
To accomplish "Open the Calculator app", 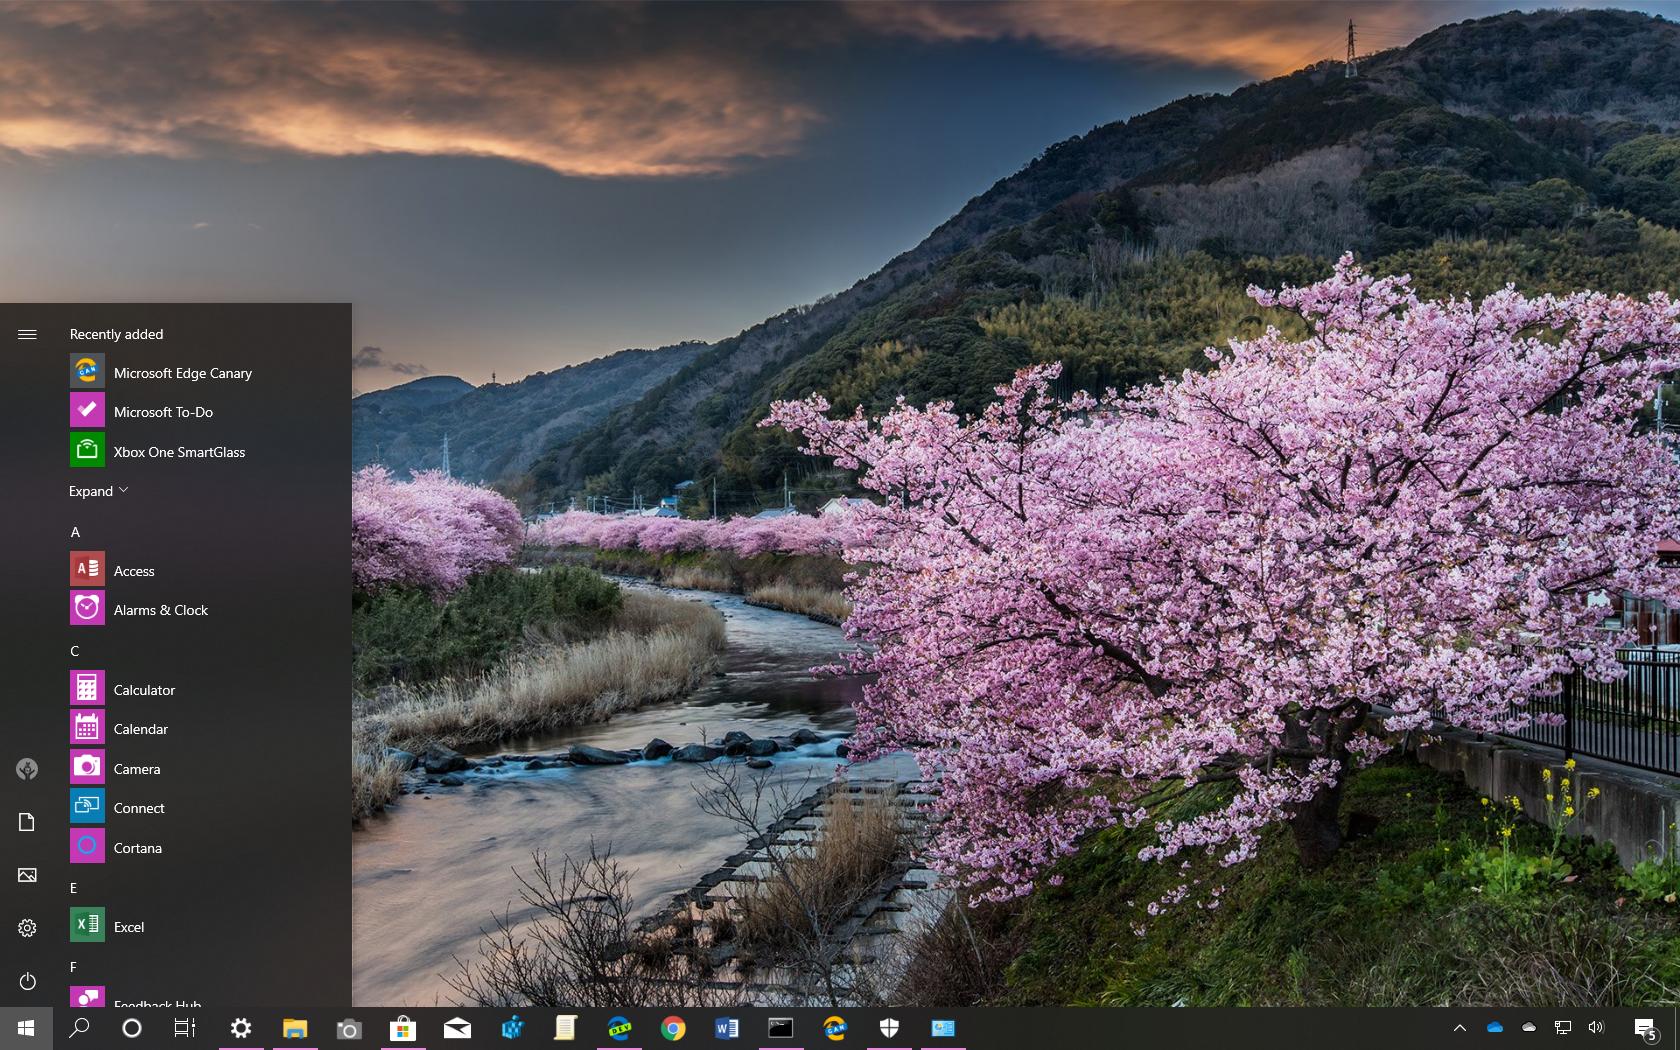I will pos(146,689).
